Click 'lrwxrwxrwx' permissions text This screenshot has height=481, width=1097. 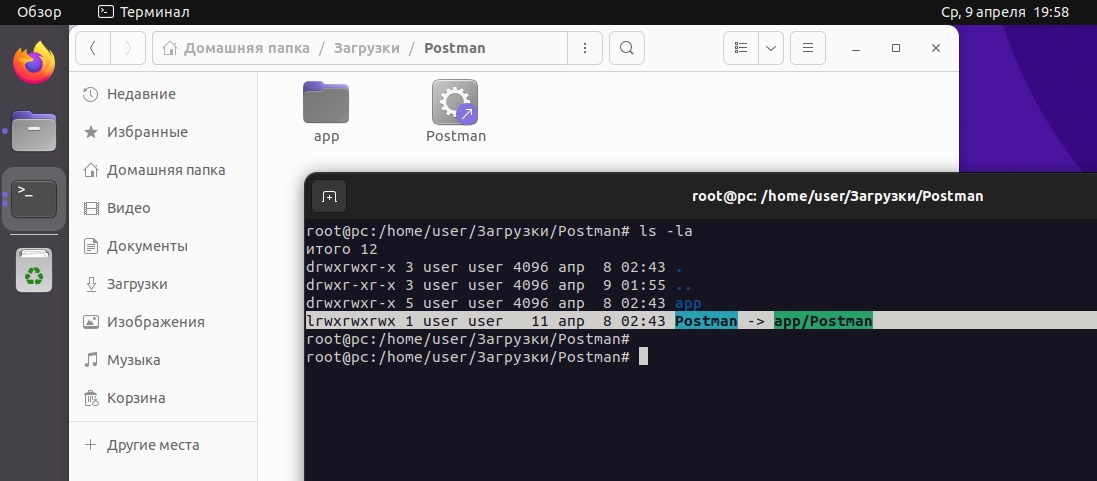click(x=351, y=321)
